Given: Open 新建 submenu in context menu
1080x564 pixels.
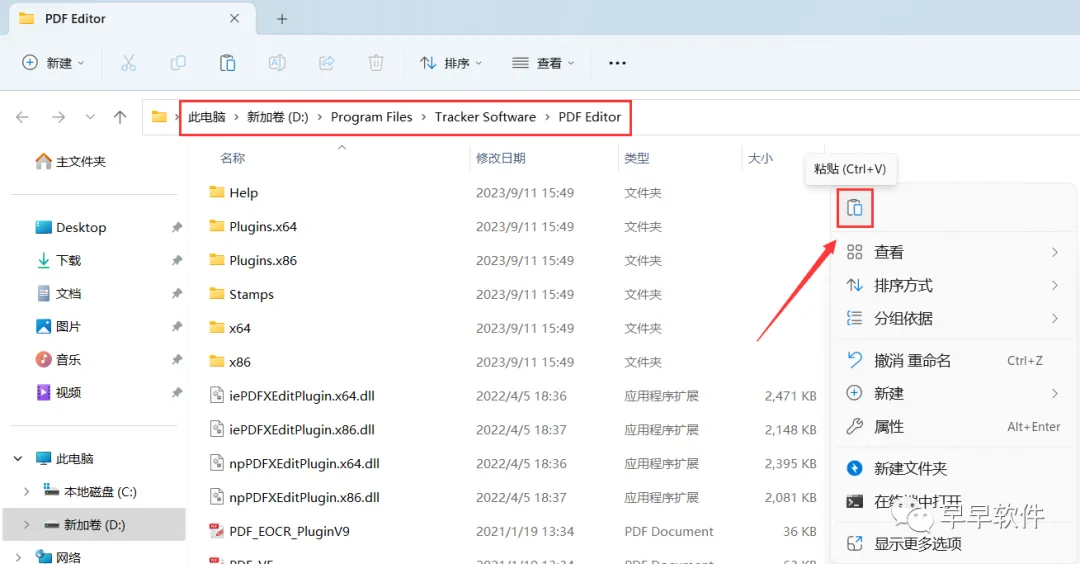Looking at the screenshot, I should [953, 393].
